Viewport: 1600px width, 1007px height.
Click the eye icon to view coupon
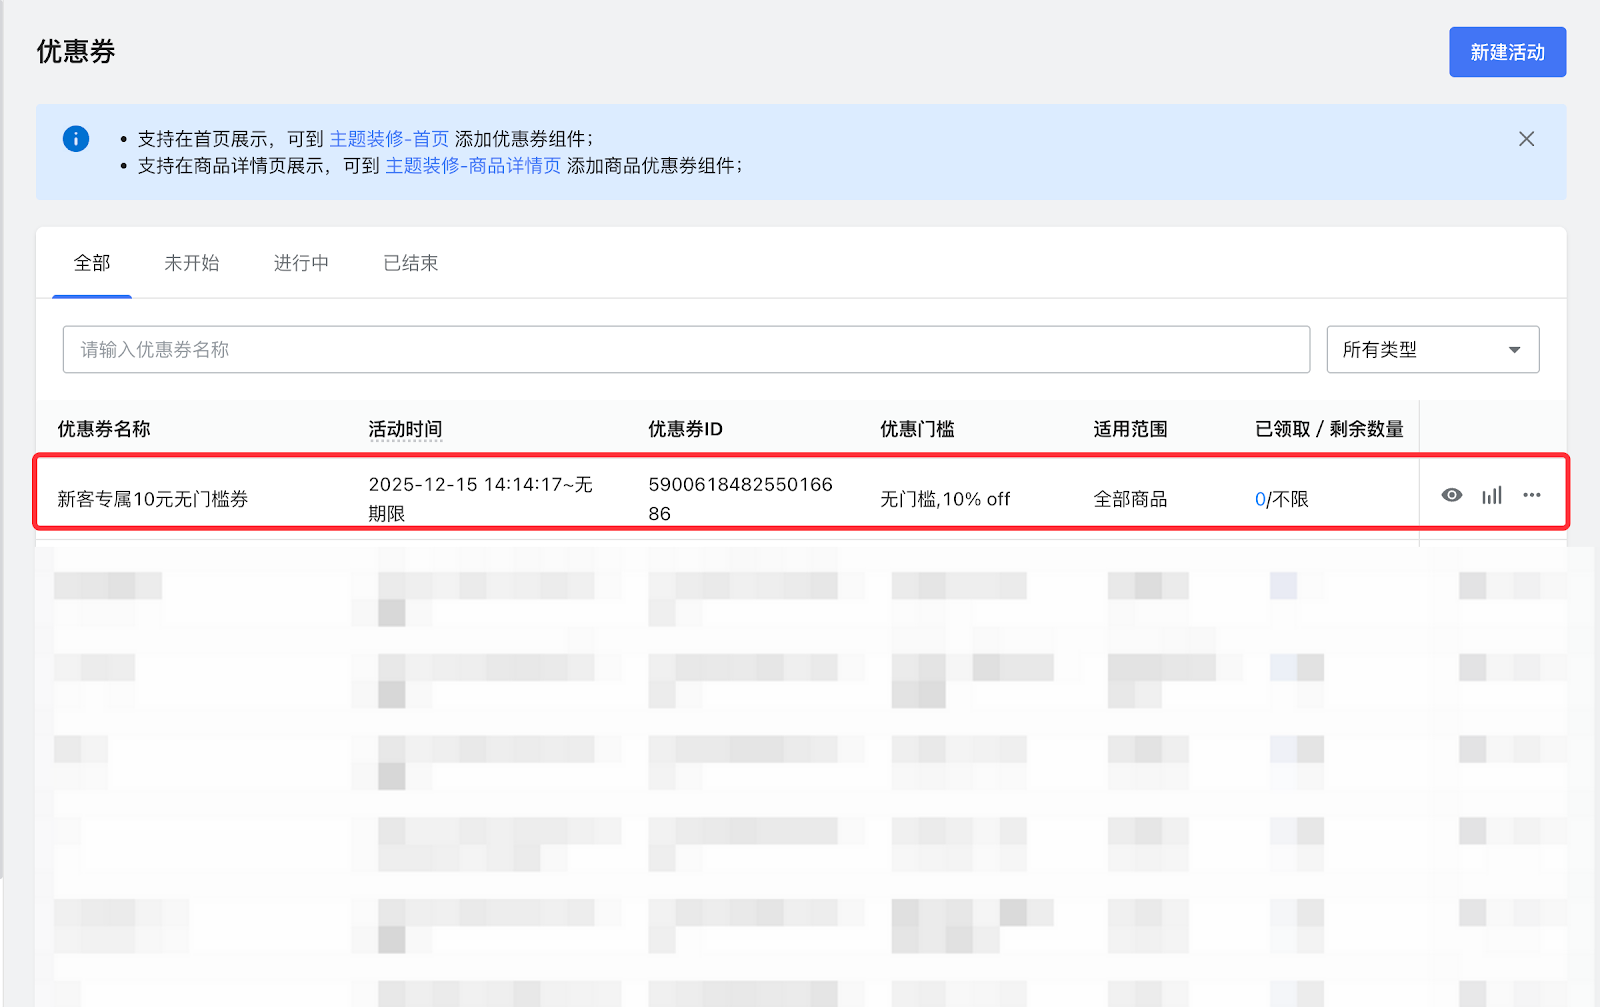[1451, 495]
